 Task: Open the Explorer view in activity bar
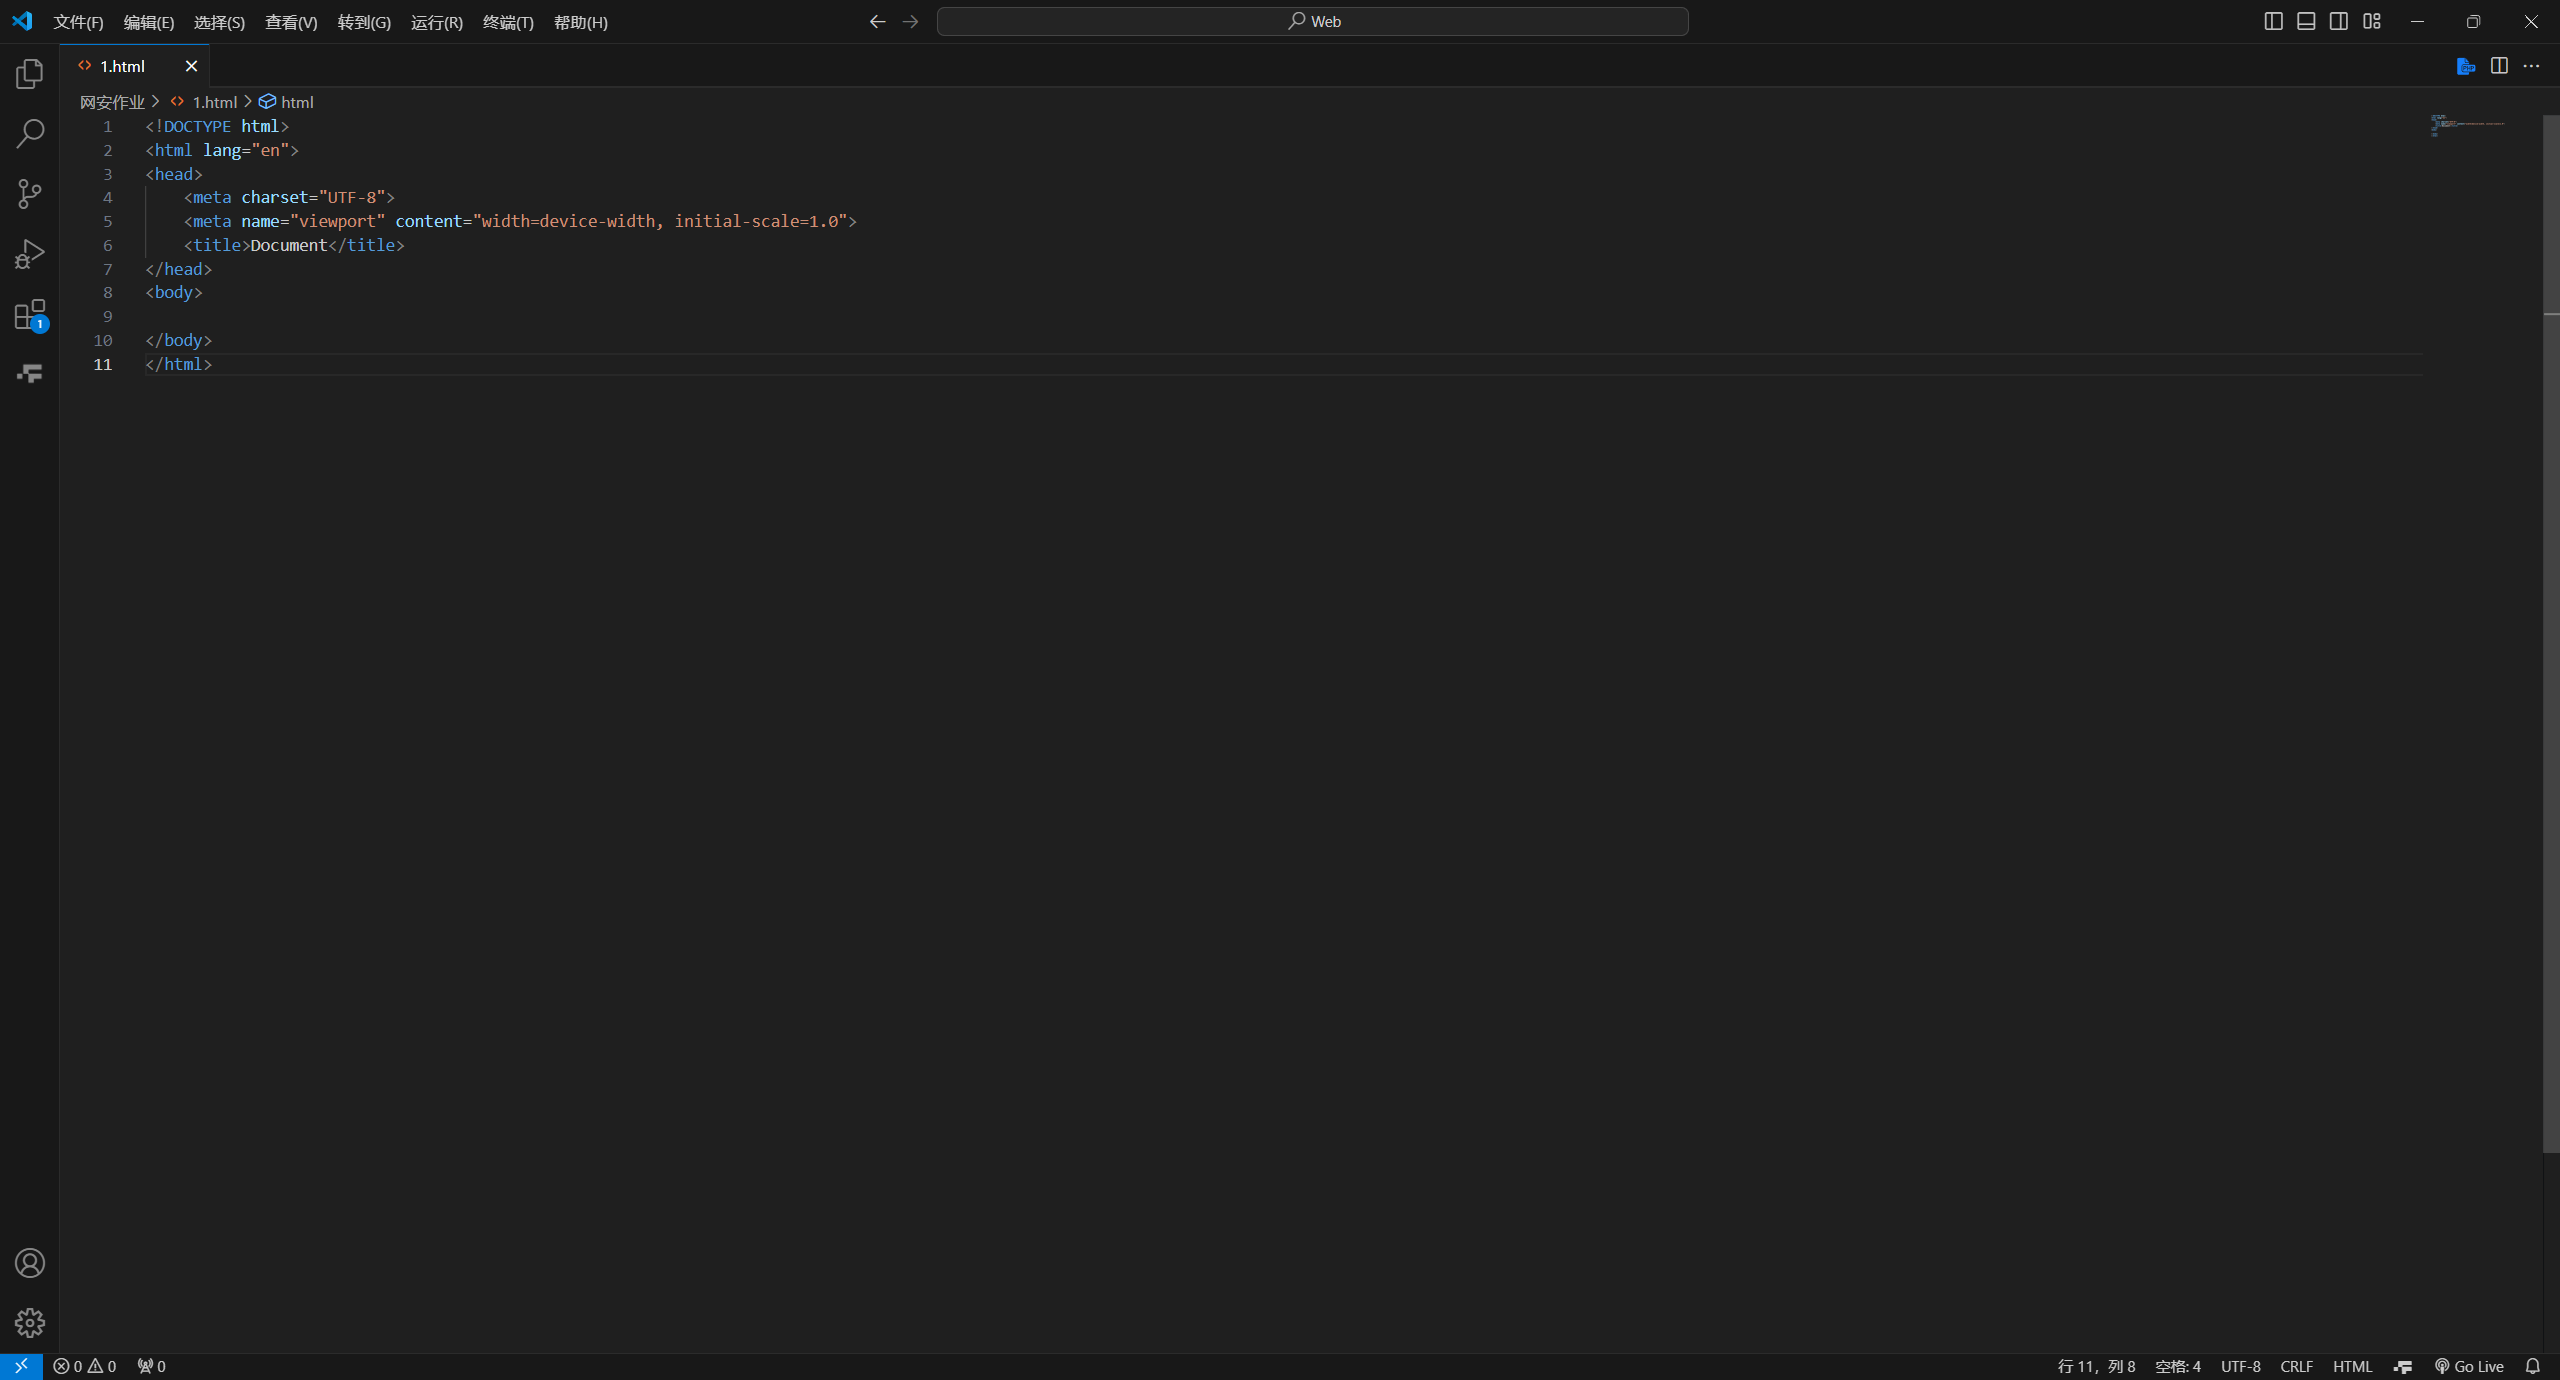[30, 74]
